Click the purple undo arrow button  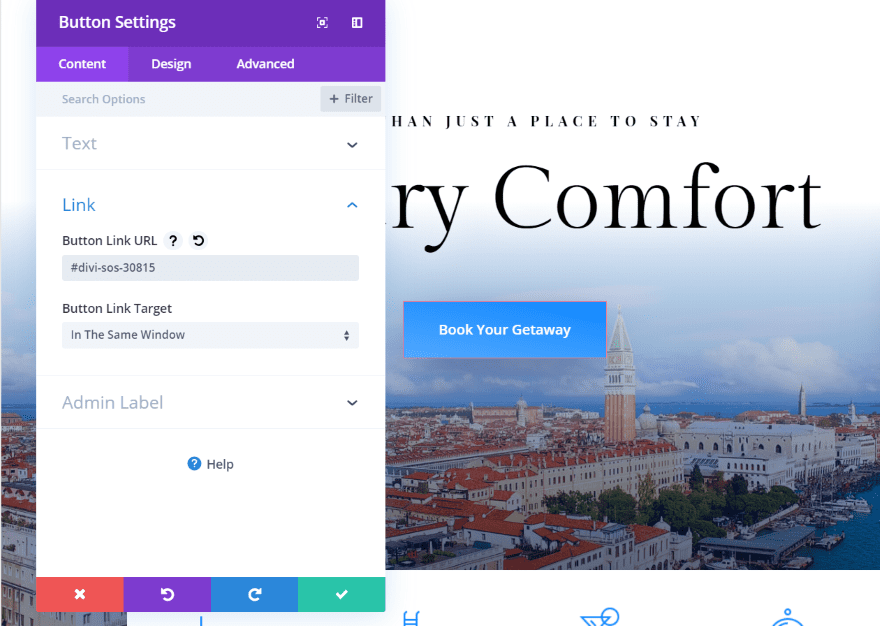coord(167,594)
